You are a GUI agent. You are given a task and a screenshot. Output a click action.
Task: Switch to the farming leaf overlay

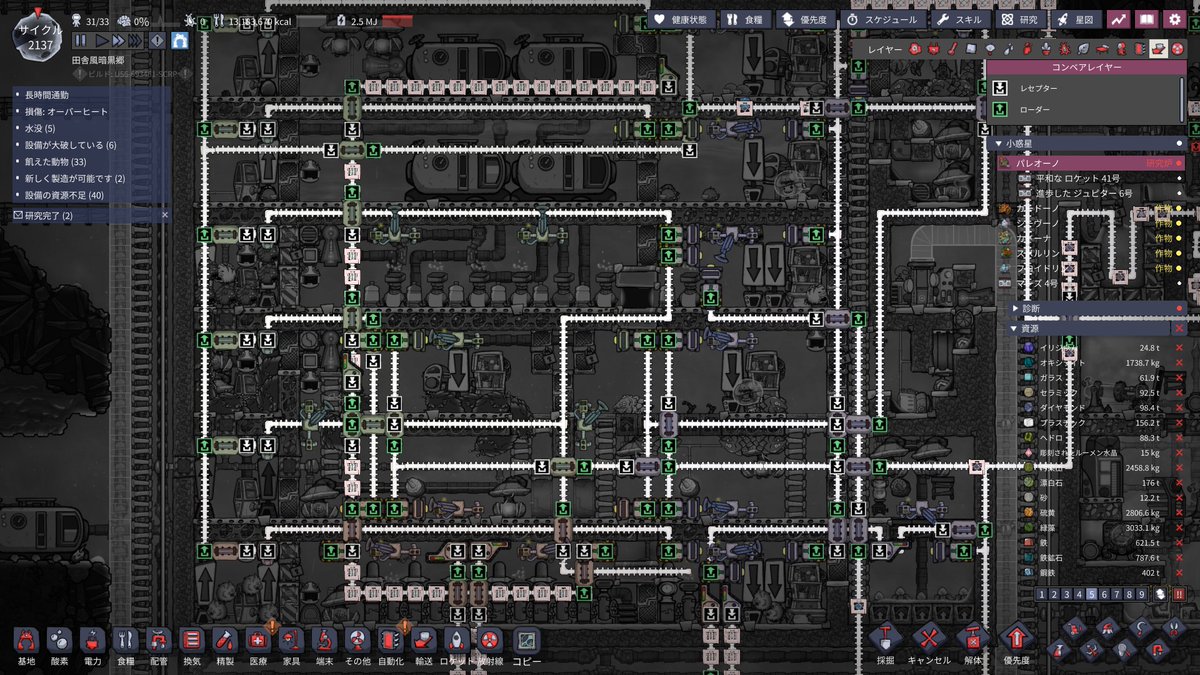1083,49
